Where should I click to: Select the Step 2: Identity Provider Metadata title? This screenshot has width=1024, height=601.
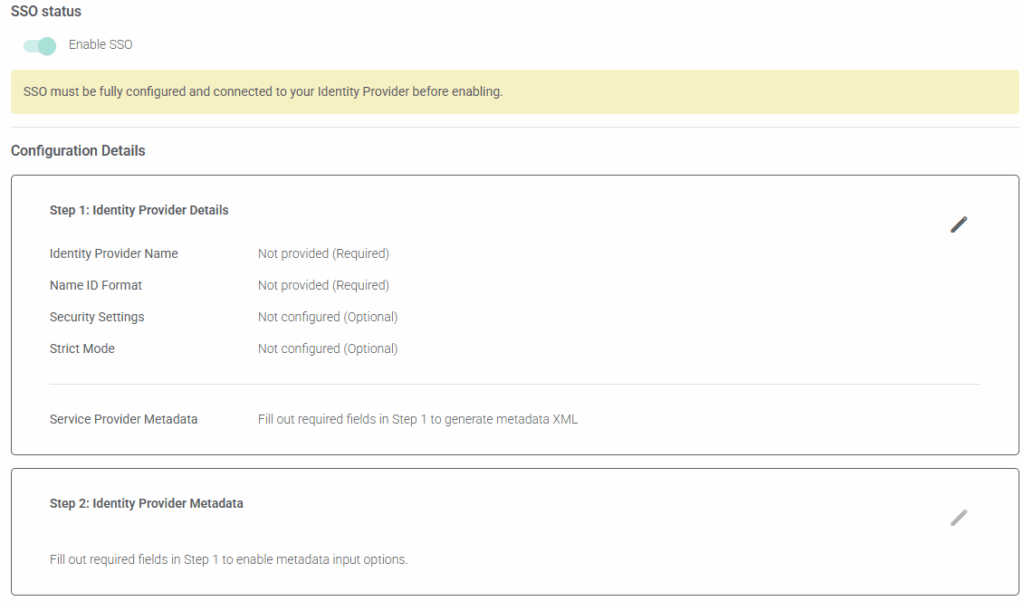[x=146, y=504]
